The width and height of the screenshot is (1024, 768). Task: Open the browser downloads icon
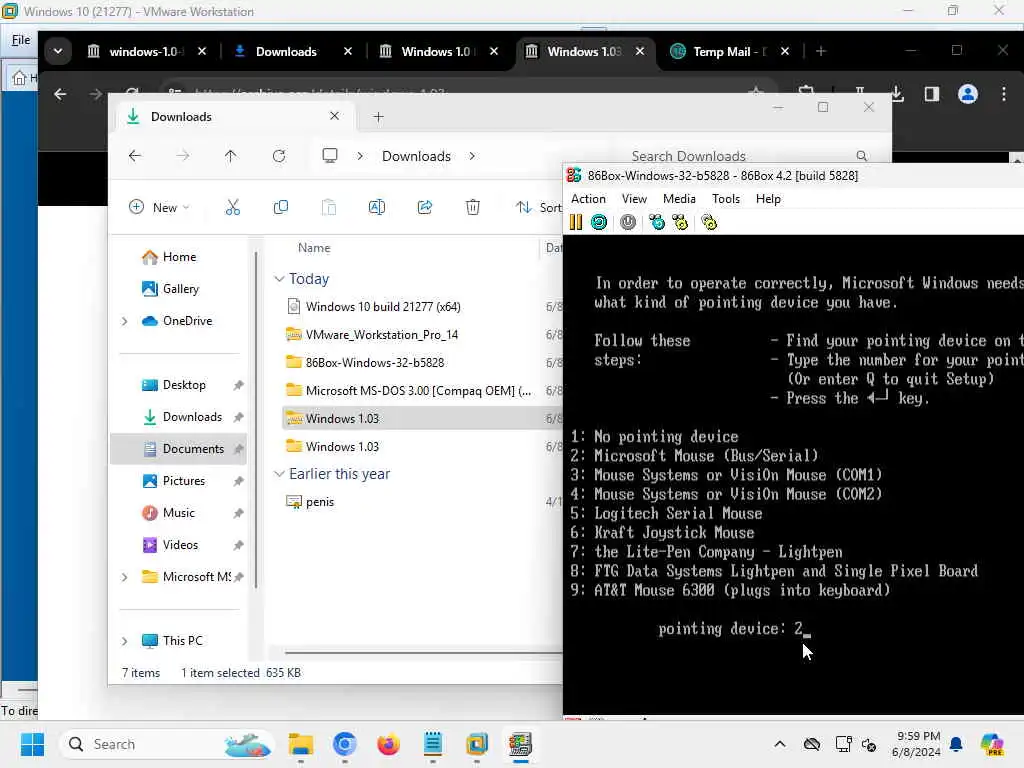(x=897, y=95)
